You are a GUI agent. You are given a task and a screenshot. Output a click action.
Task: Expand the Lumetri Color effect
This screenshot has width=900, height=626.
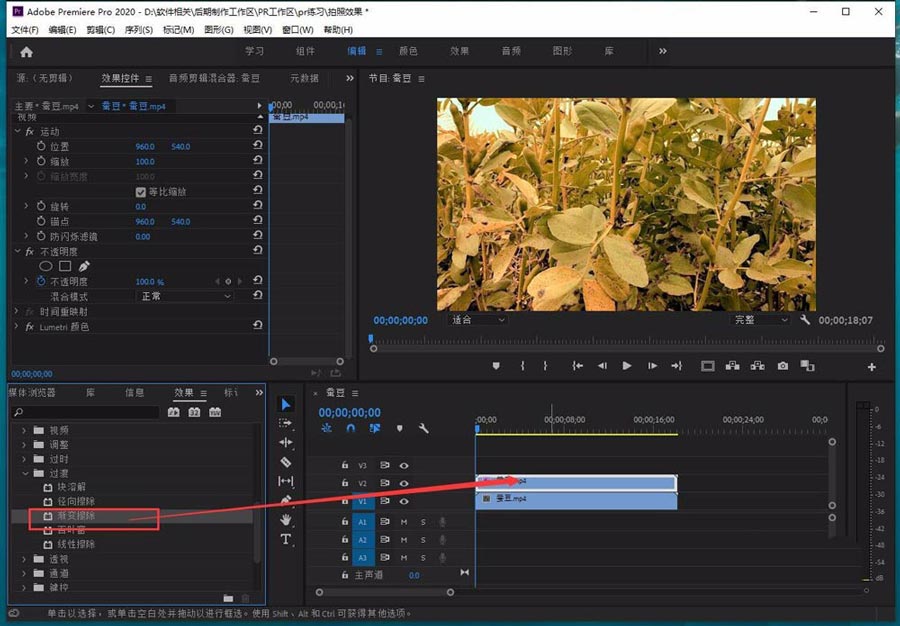pos(16,326)
